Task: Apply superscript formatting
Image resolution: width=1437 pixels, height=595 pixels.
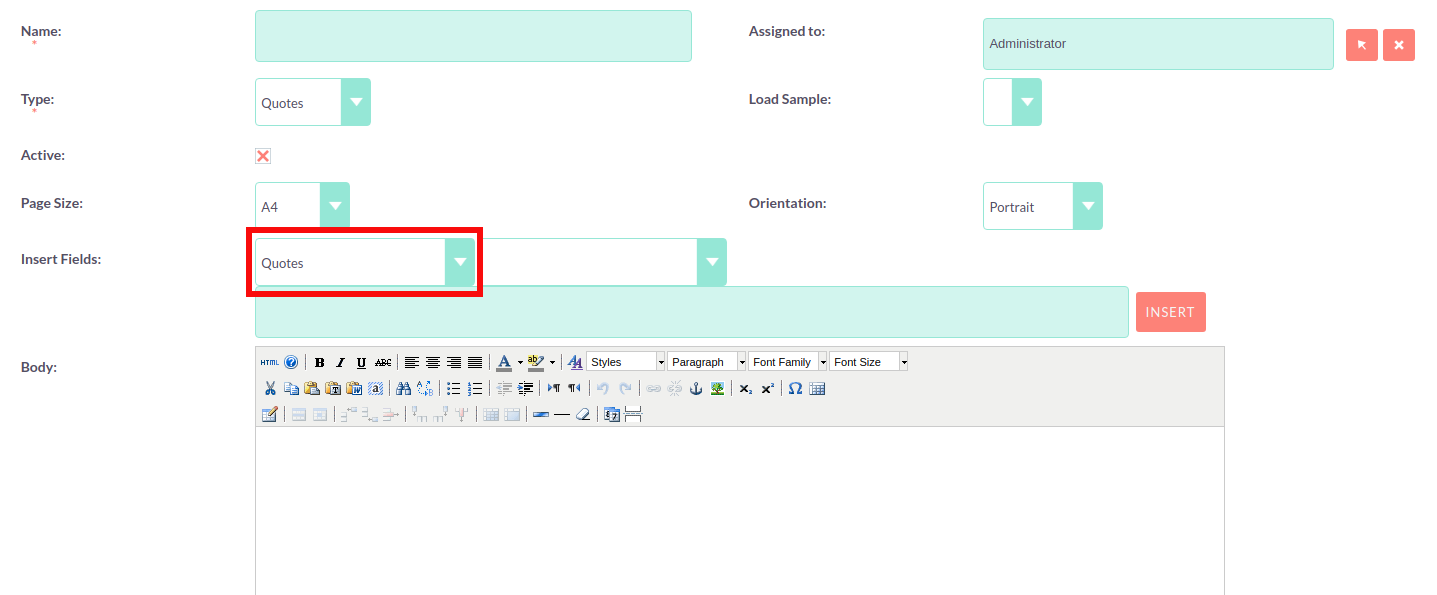Action: pyautogui.click(x=766, y=388)
